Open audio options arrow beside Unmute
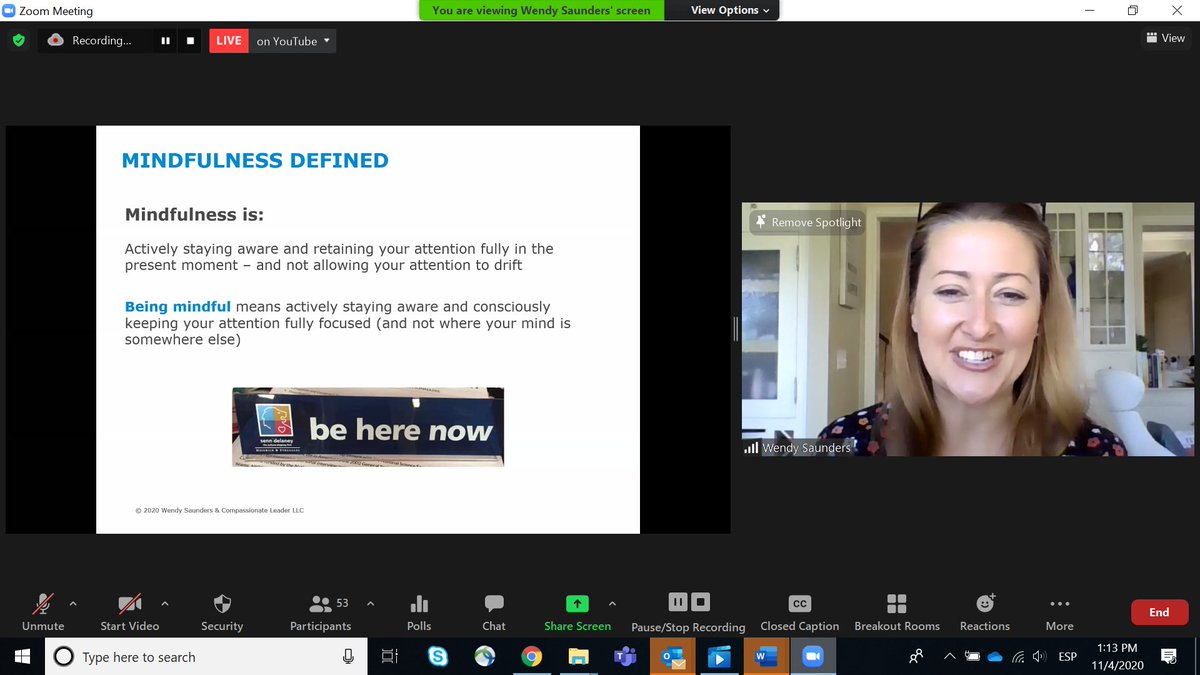The image size is (1200, 675). [x=72, y=603]
